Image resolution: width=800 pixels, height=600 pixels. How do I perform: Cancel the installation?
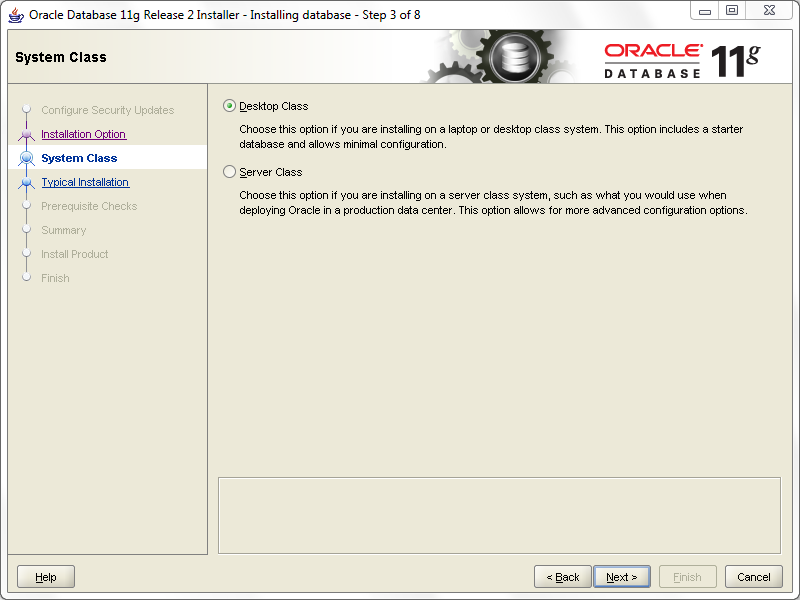pyautogui.click(x=754, y=577)
